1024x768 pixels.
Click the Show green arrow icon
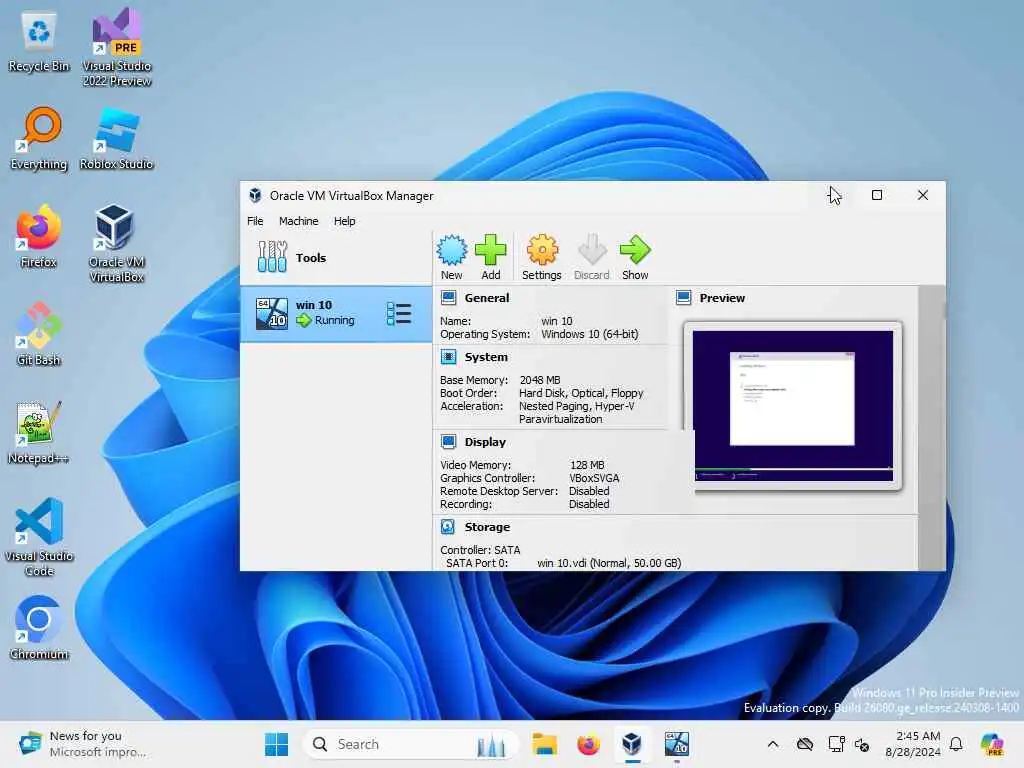pos(635,250)
